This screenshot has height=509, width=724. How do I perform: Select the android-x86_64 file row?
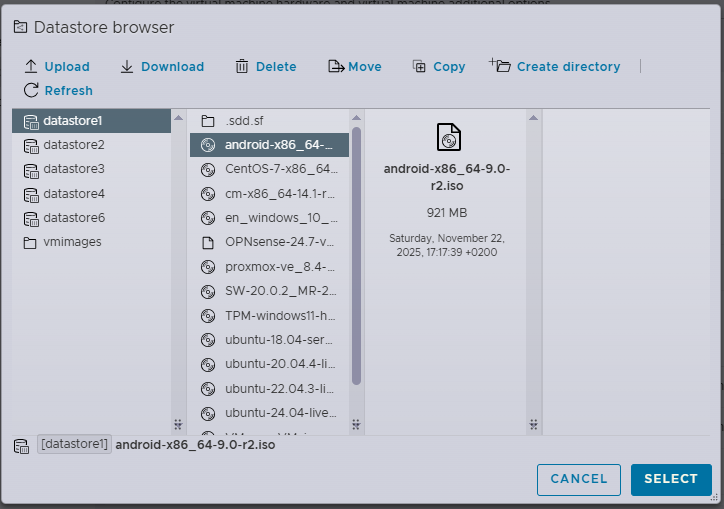pos(270,145)
